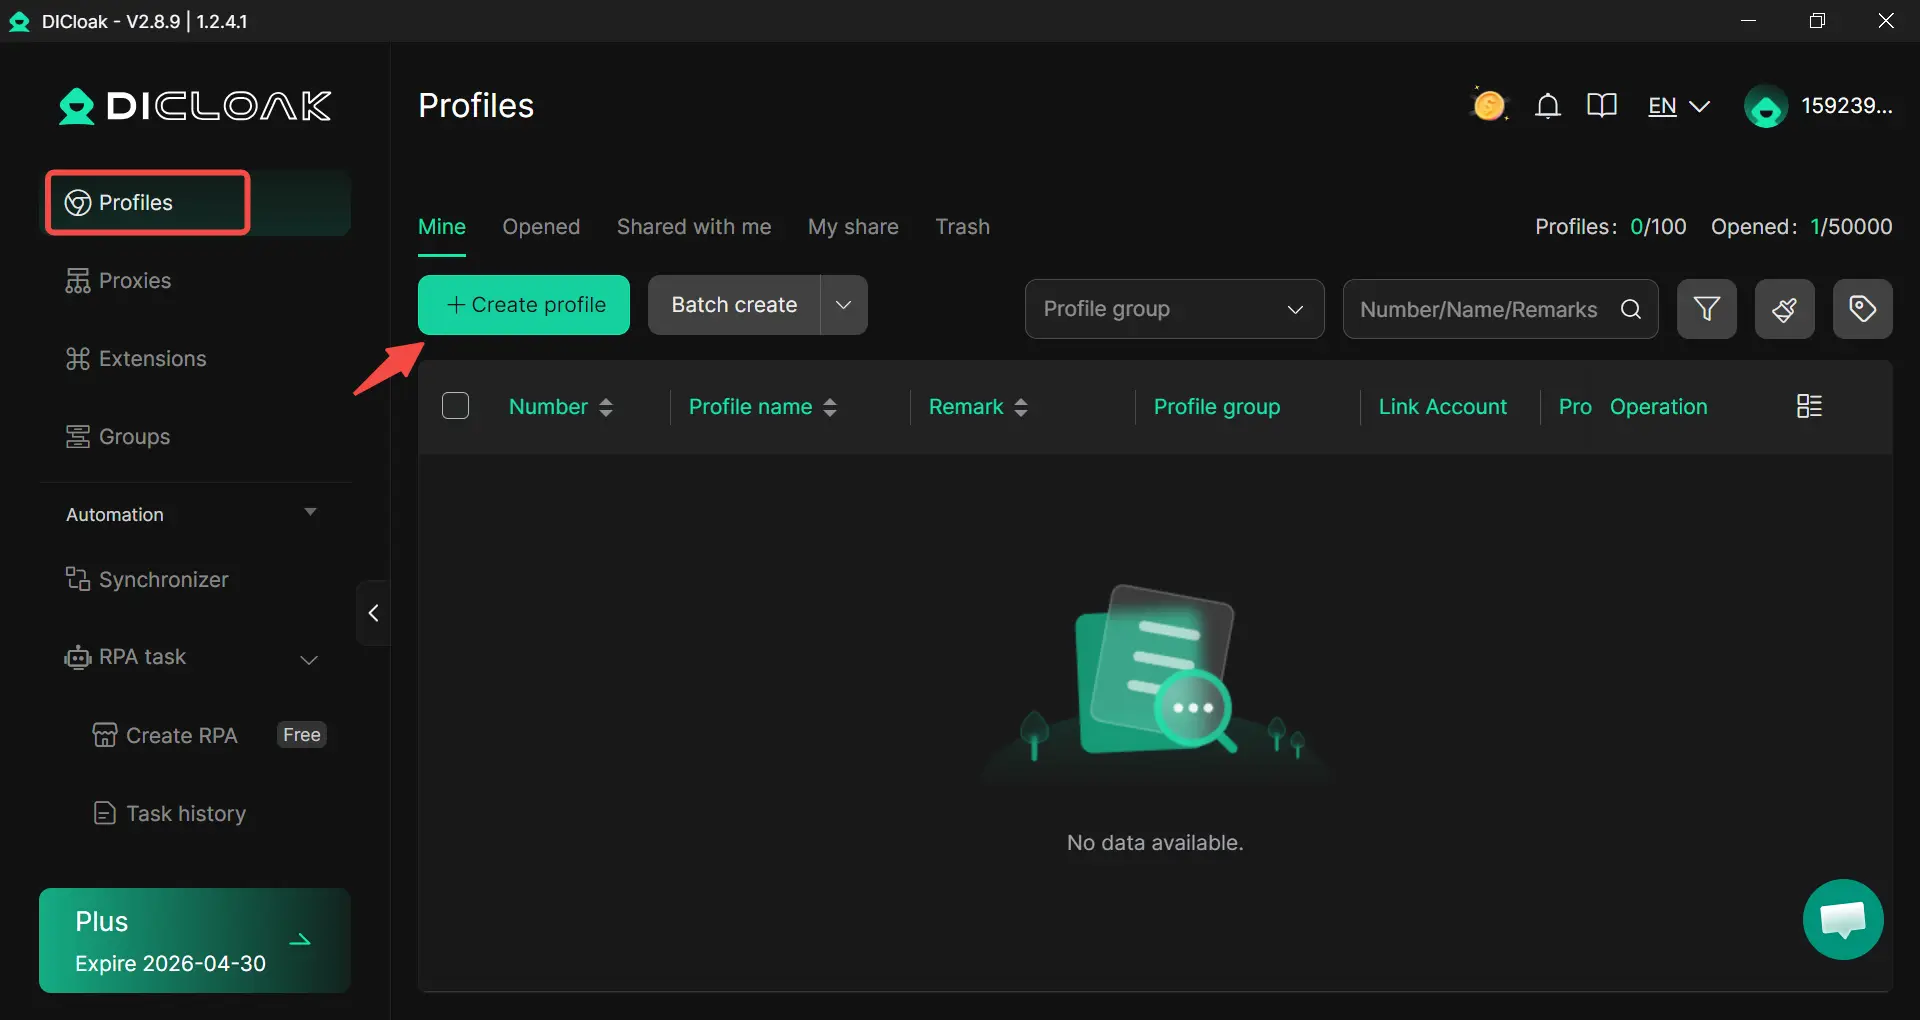Open the Profile group dropdown
The image size is (1920, 1020).
click(1174, 309)
